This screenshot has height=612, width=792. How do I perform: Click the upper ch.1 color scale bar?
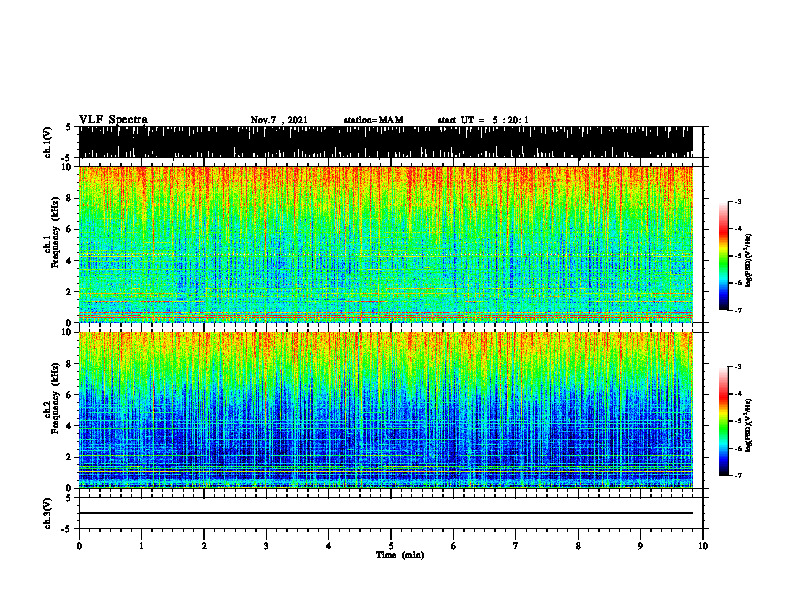[x=723, y=256]
